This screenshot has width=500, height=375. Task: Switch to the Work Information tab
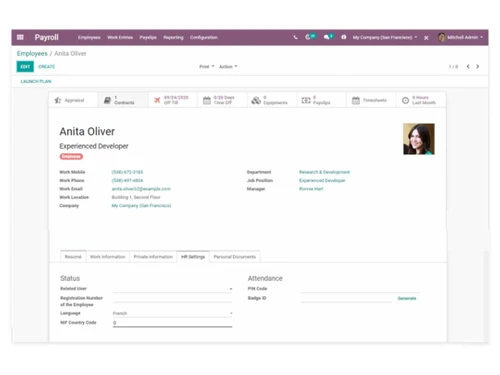pyautogui.click(x=107, y=257)
